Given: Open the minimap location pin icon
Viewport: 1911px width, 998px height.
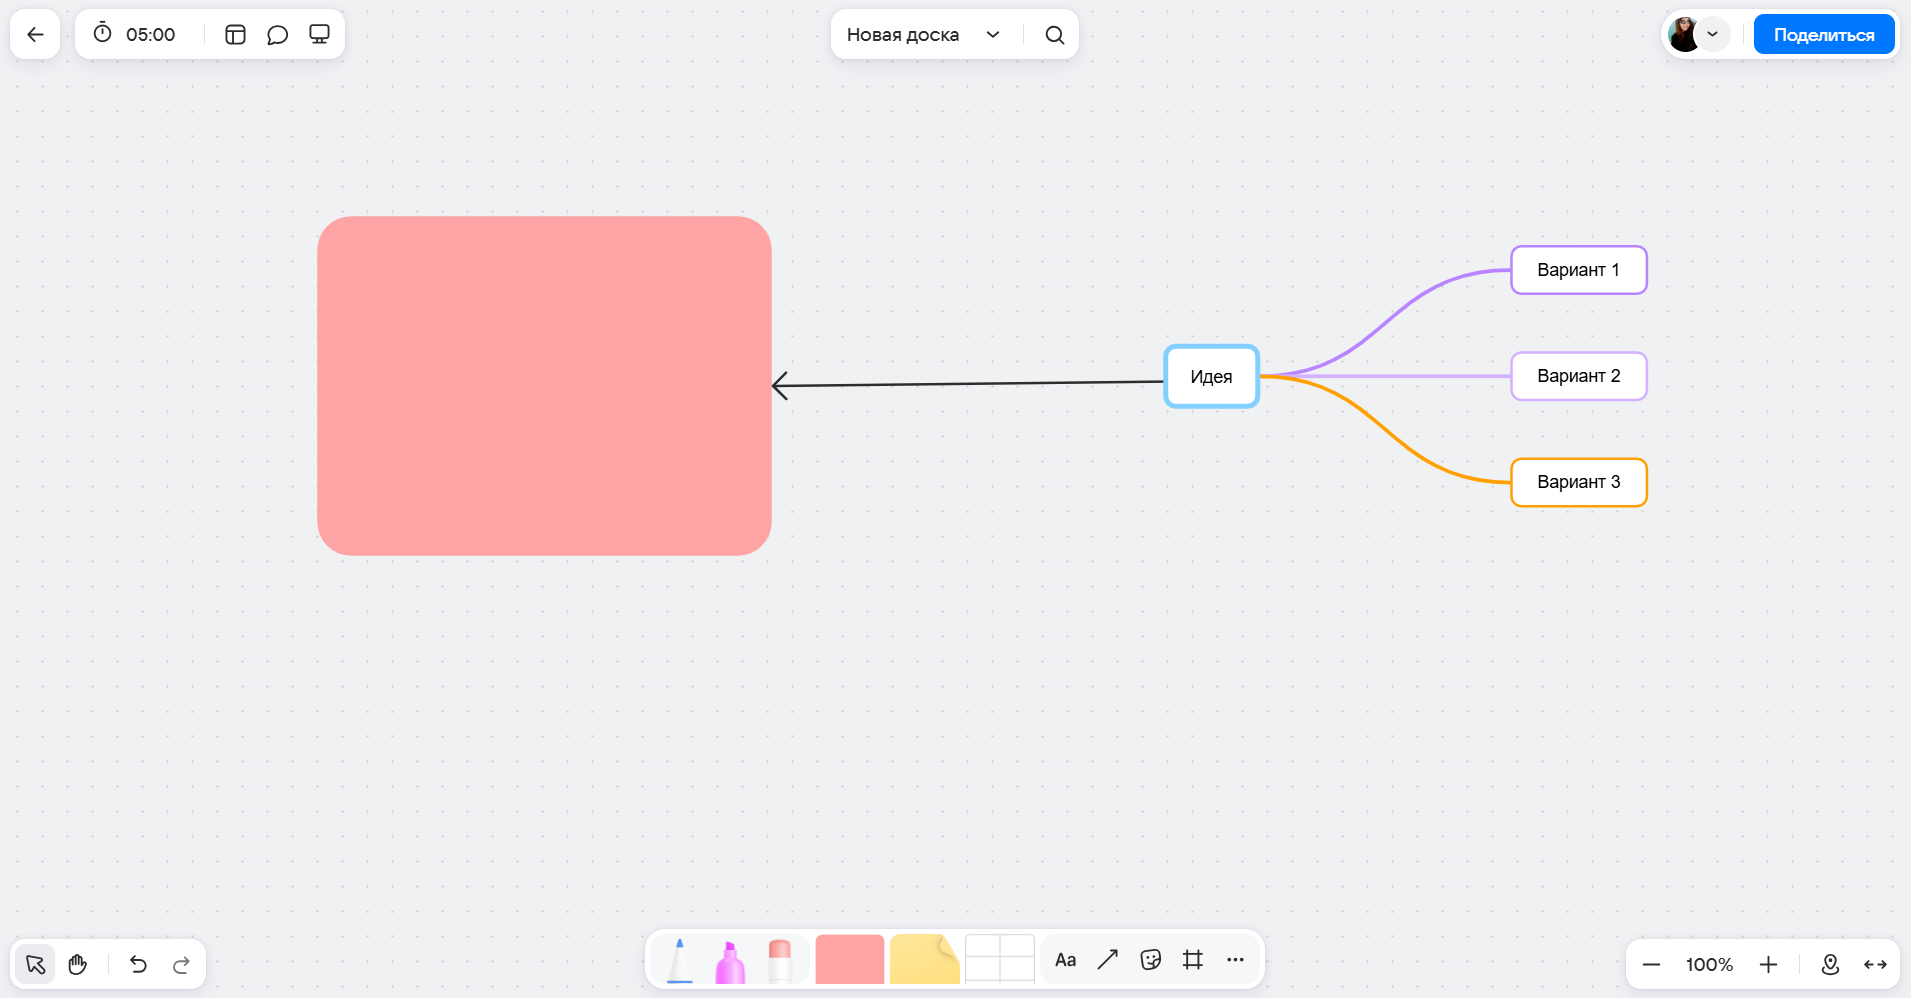Looking at the screenshot, I should click(1831, 965).
